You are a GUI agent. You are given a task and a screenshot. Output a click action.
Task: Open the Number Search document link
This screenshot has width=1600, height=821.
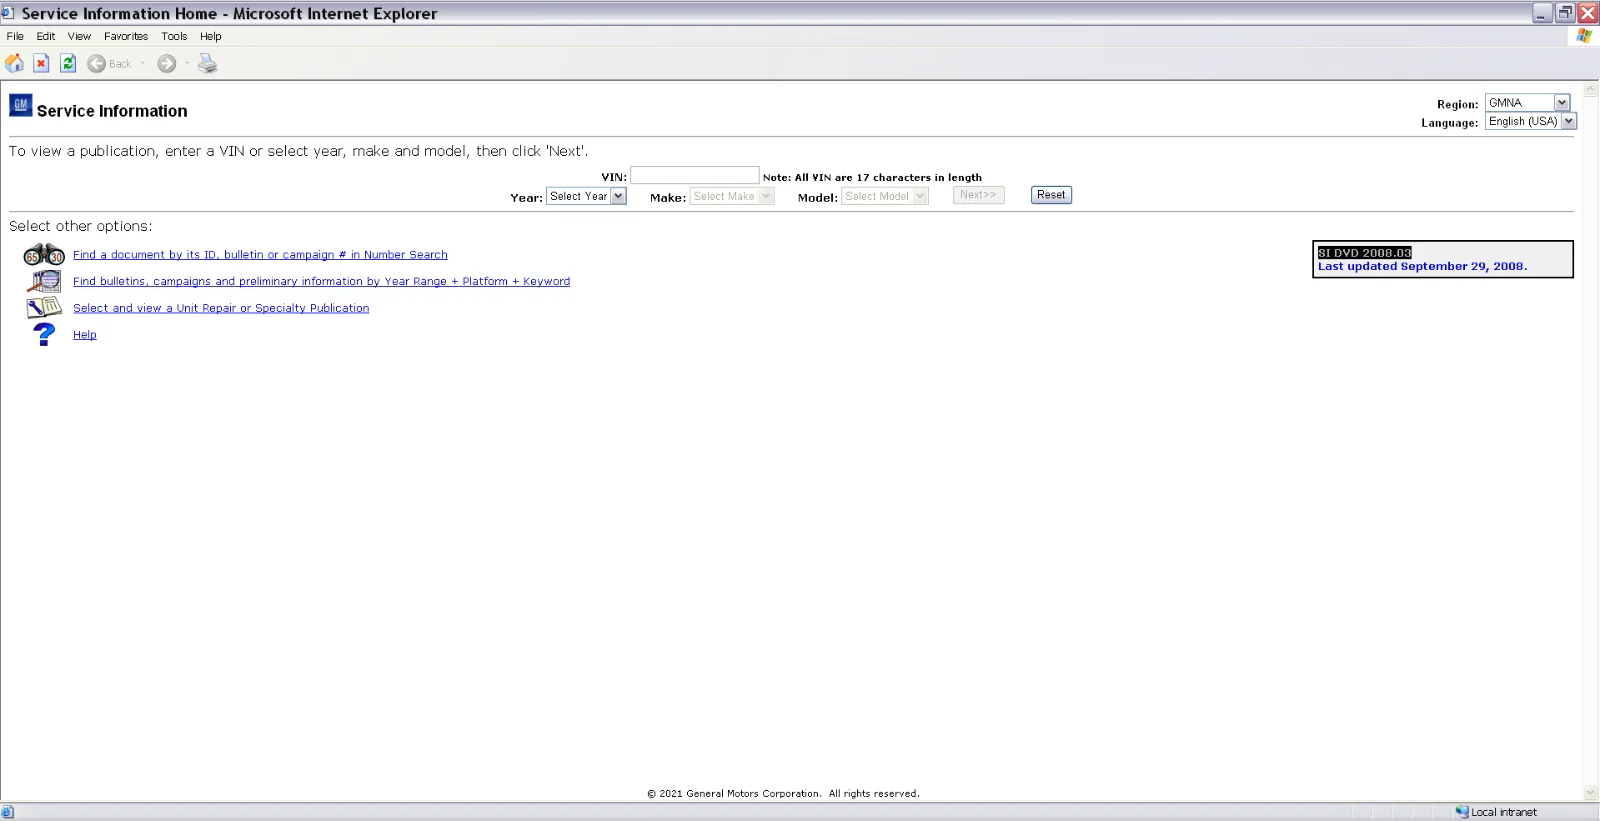click(x=260, y=255)
